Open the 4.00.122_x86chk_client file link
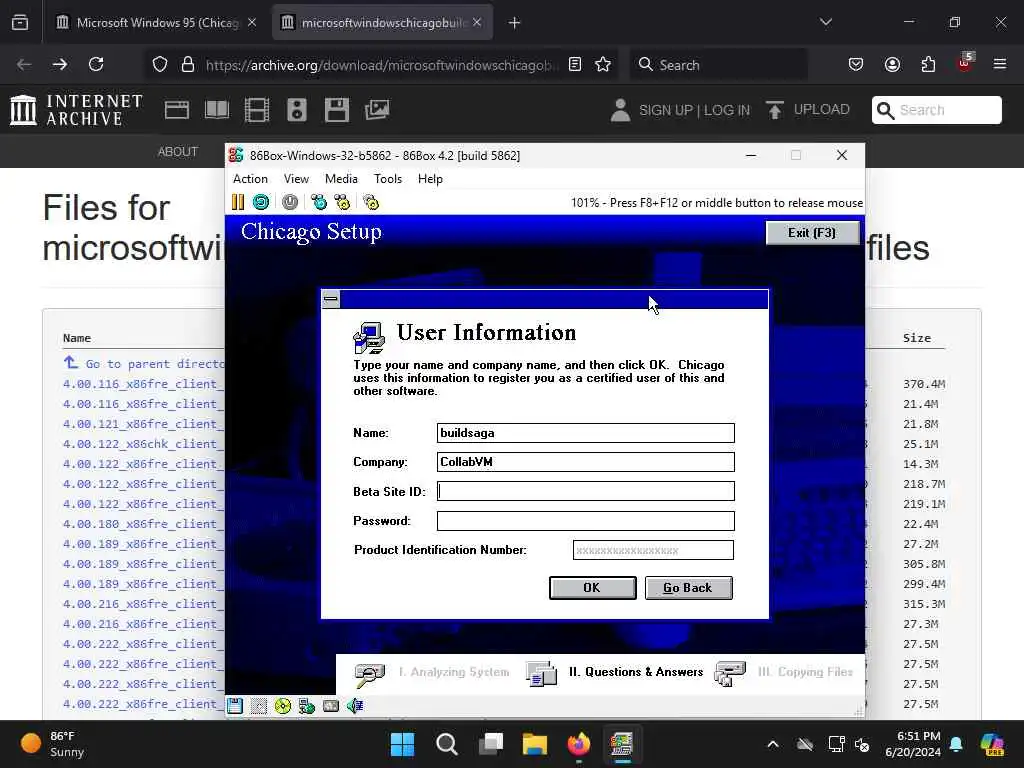The image size is (1024, 768). coord(143,444)
